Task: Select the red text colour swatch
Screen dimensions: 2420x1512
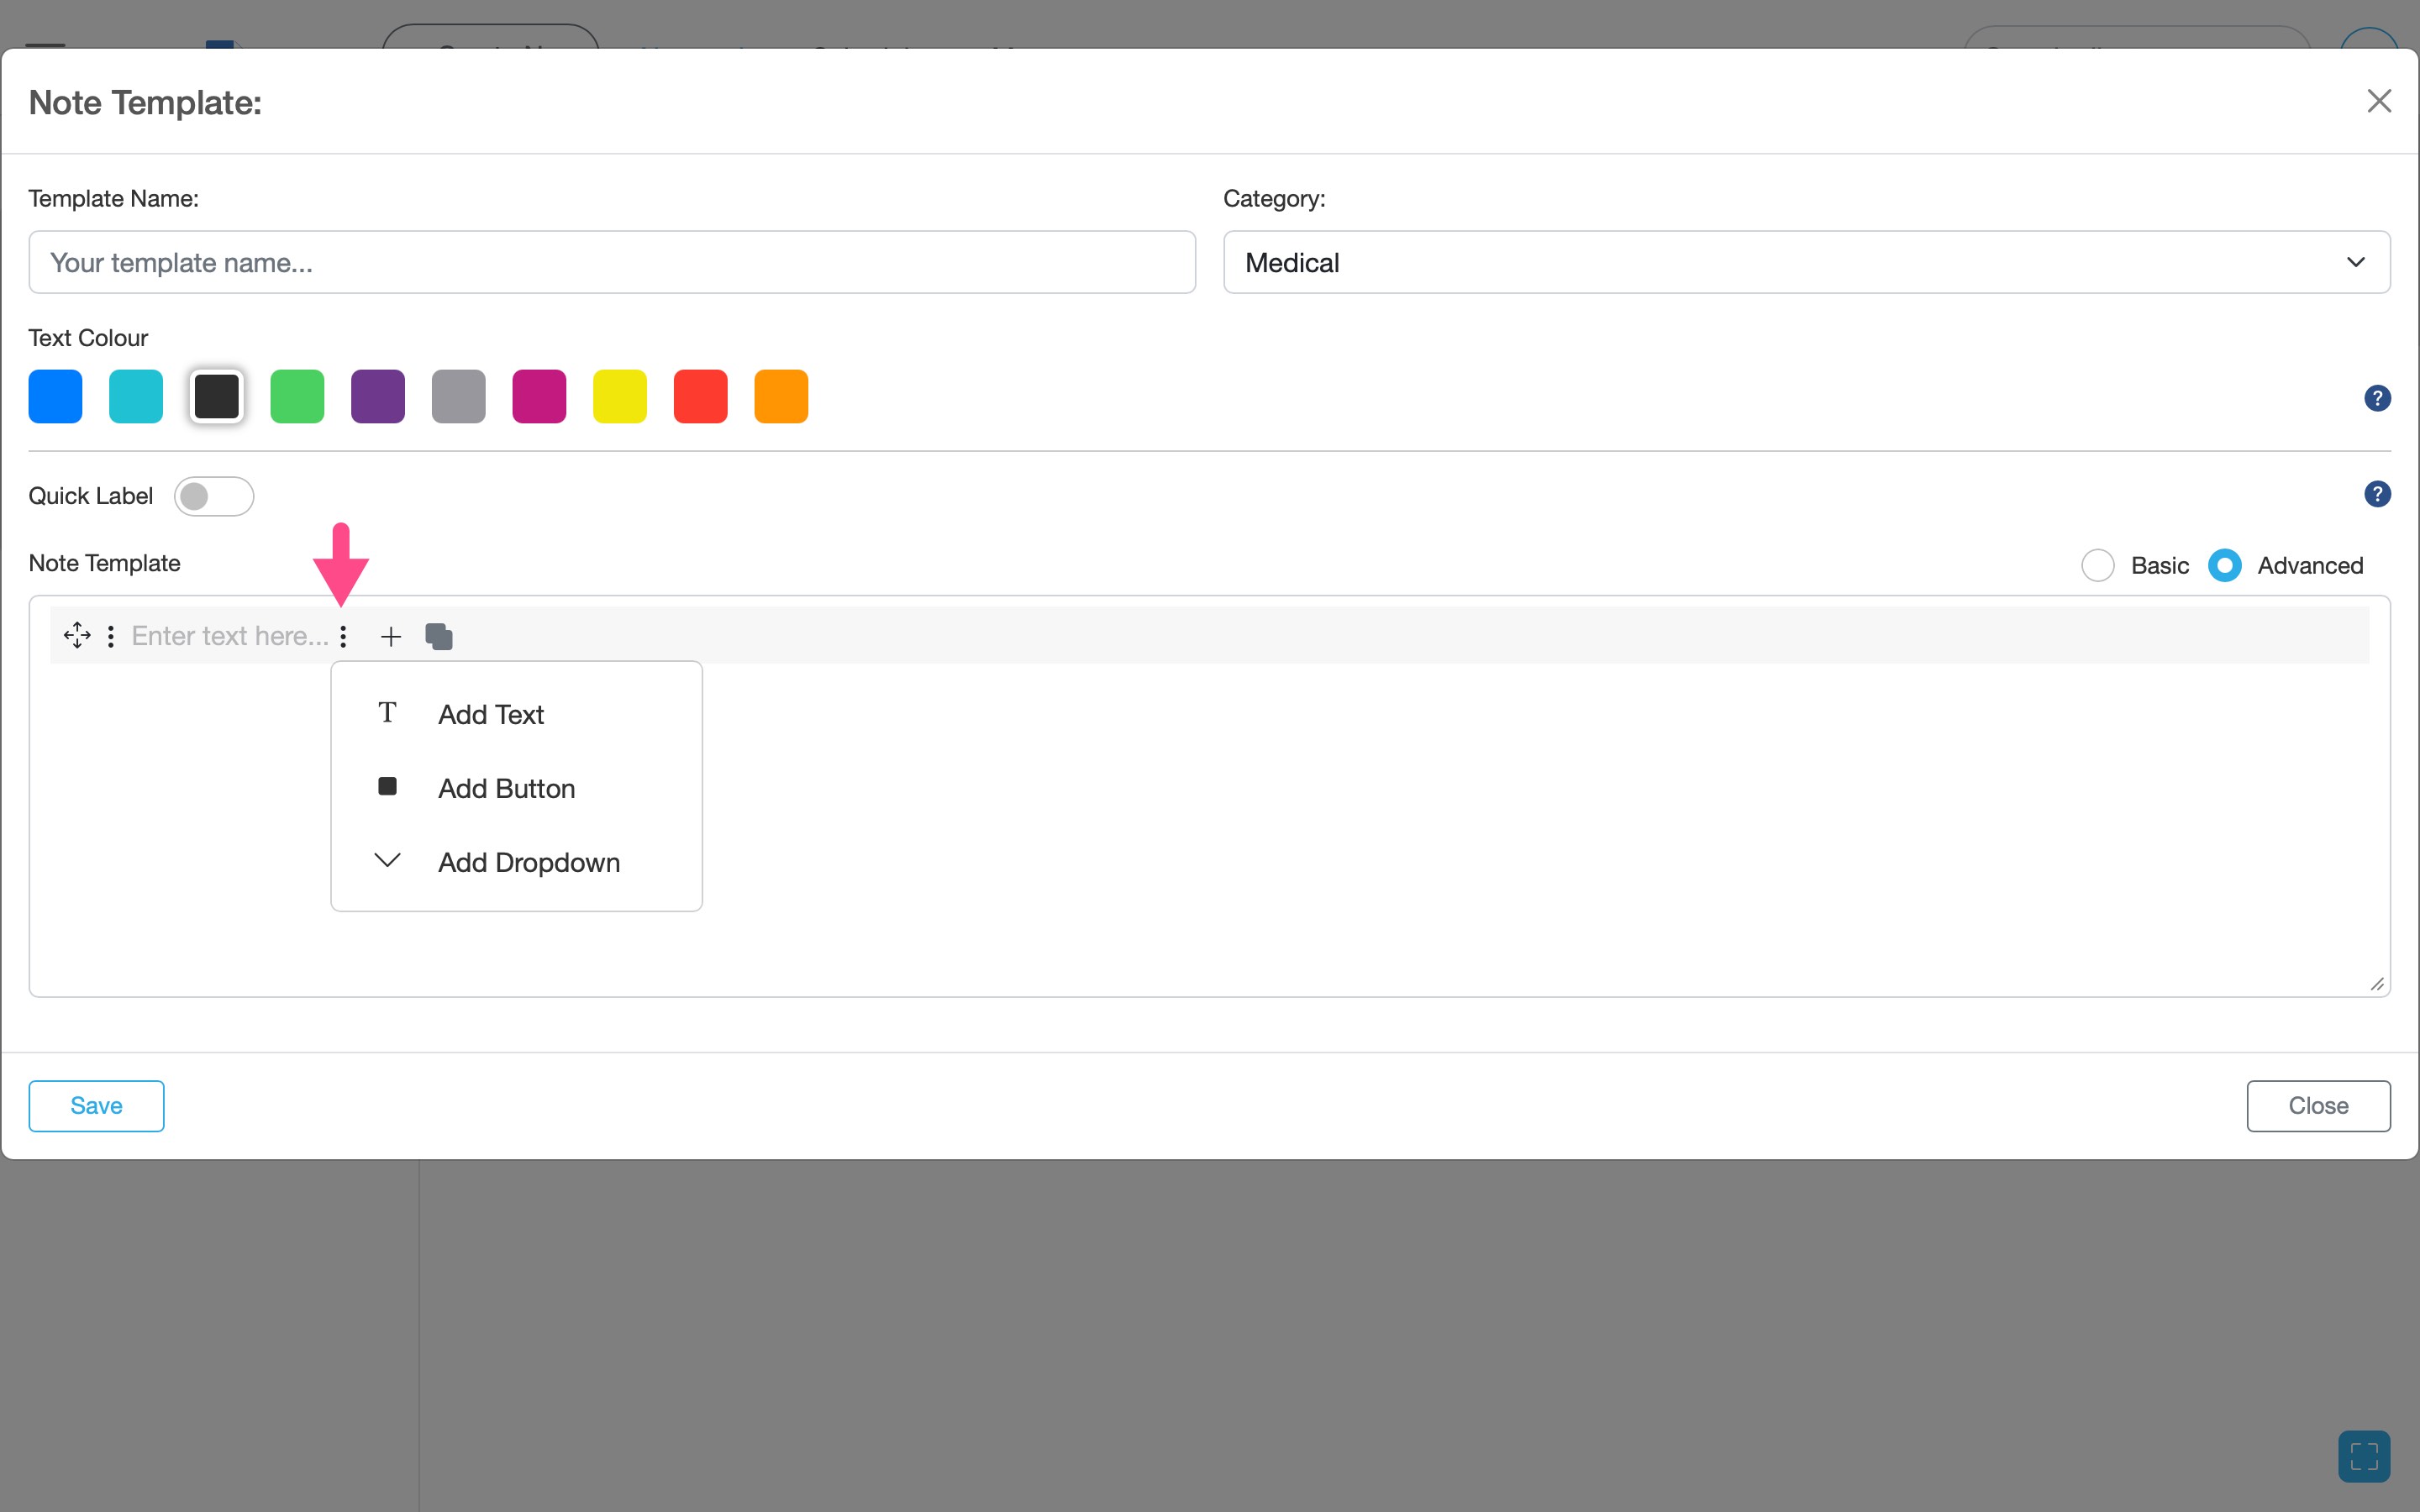Action: (700, 395)
